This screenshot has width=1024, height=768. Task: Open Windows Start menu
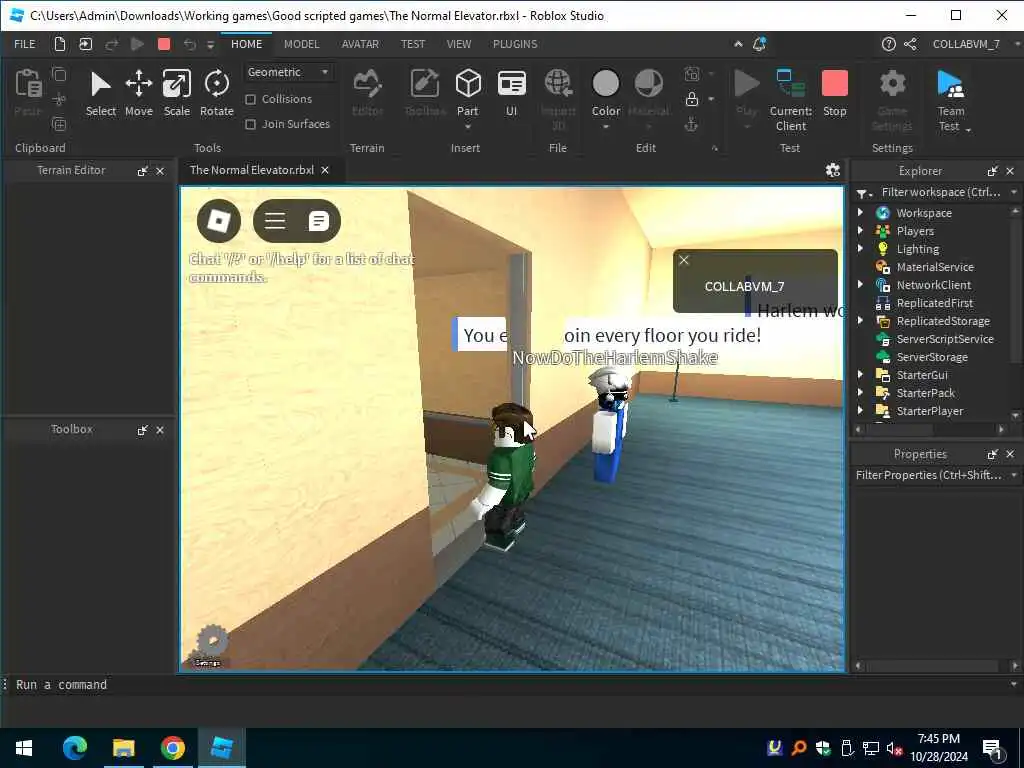(x=24, y=748)
